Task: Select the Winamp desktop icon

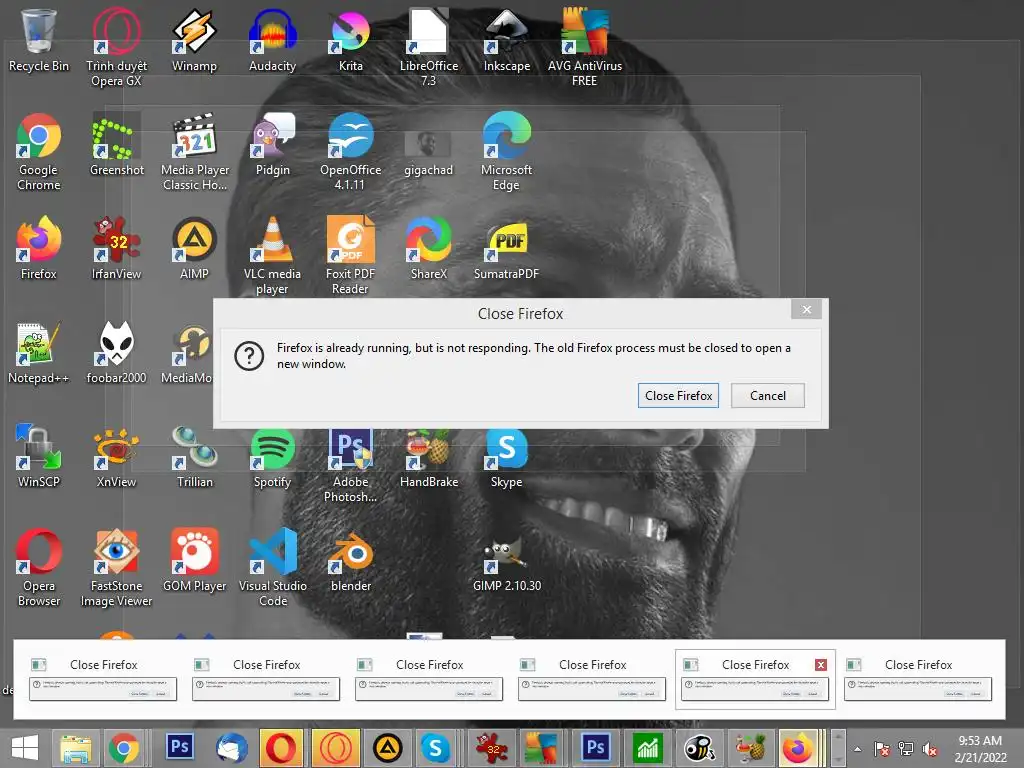Action: pos(194,40)
